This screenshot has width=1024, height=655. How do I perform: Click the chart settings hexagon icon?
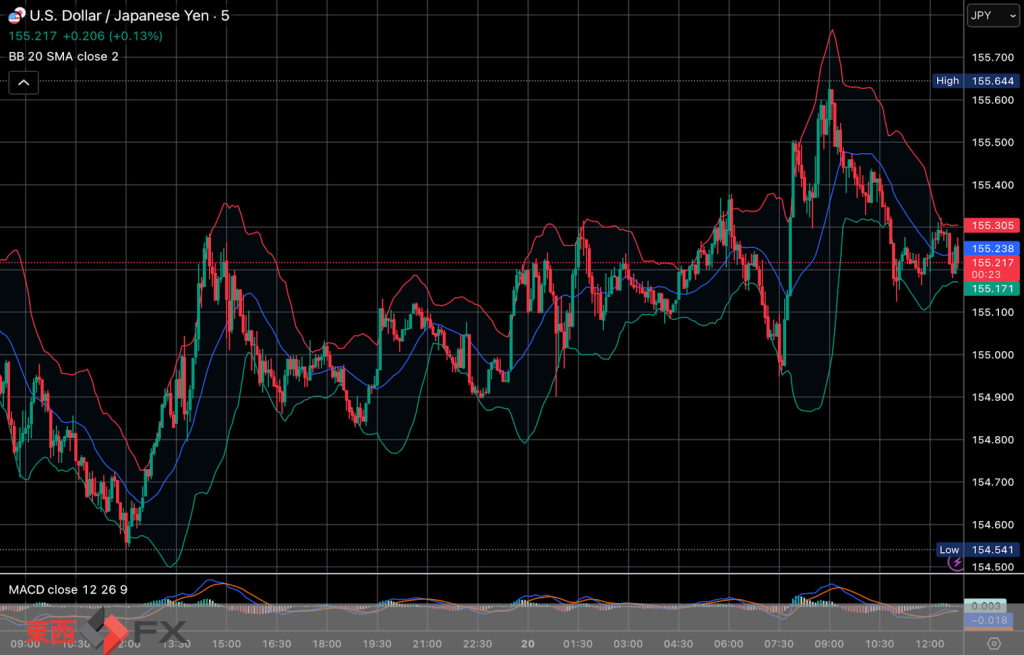tap(993, 643)
